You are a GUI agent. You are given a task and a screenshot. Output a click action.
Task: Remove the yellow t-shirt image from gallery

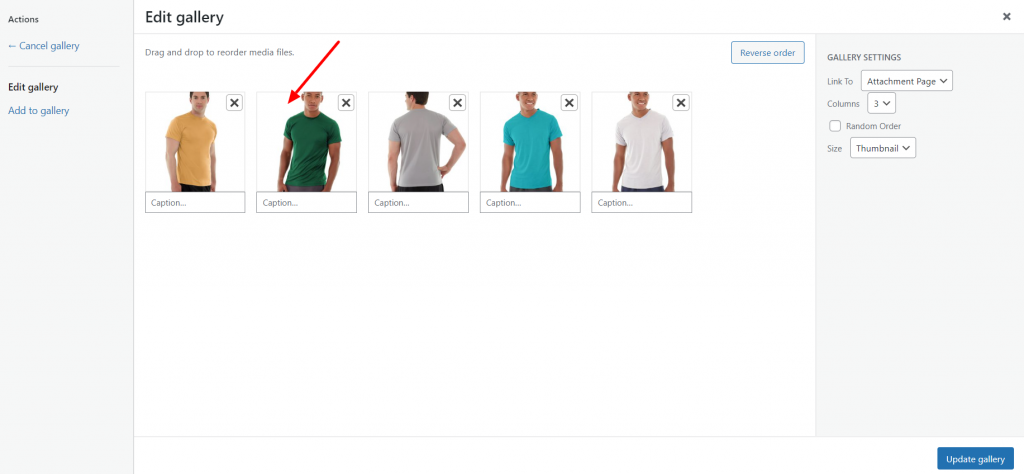[x=234, y=103]
